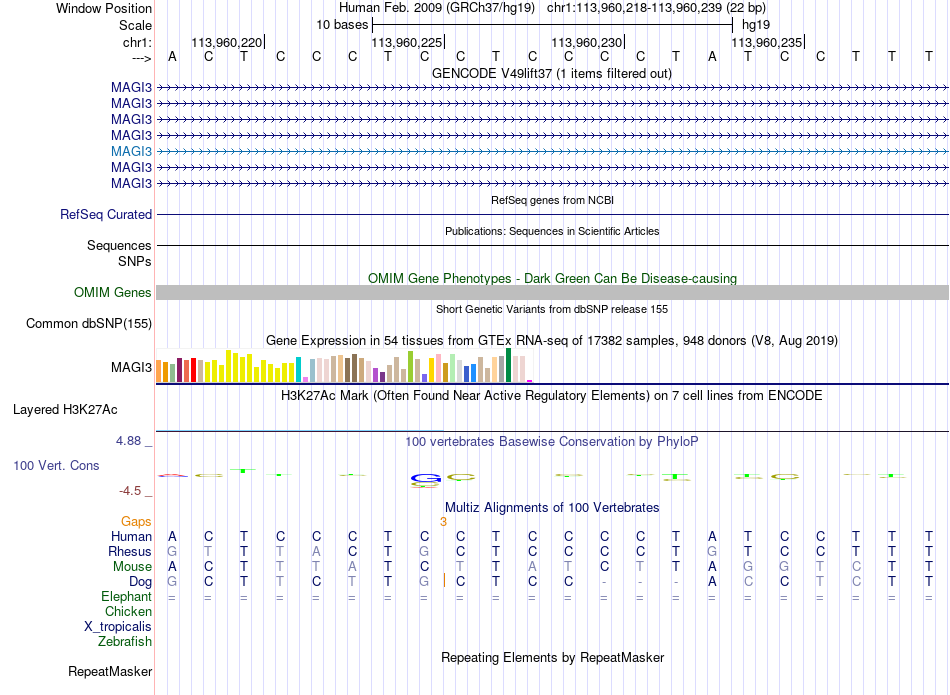Open the RefSeq Curated track label

click(106, 214)
